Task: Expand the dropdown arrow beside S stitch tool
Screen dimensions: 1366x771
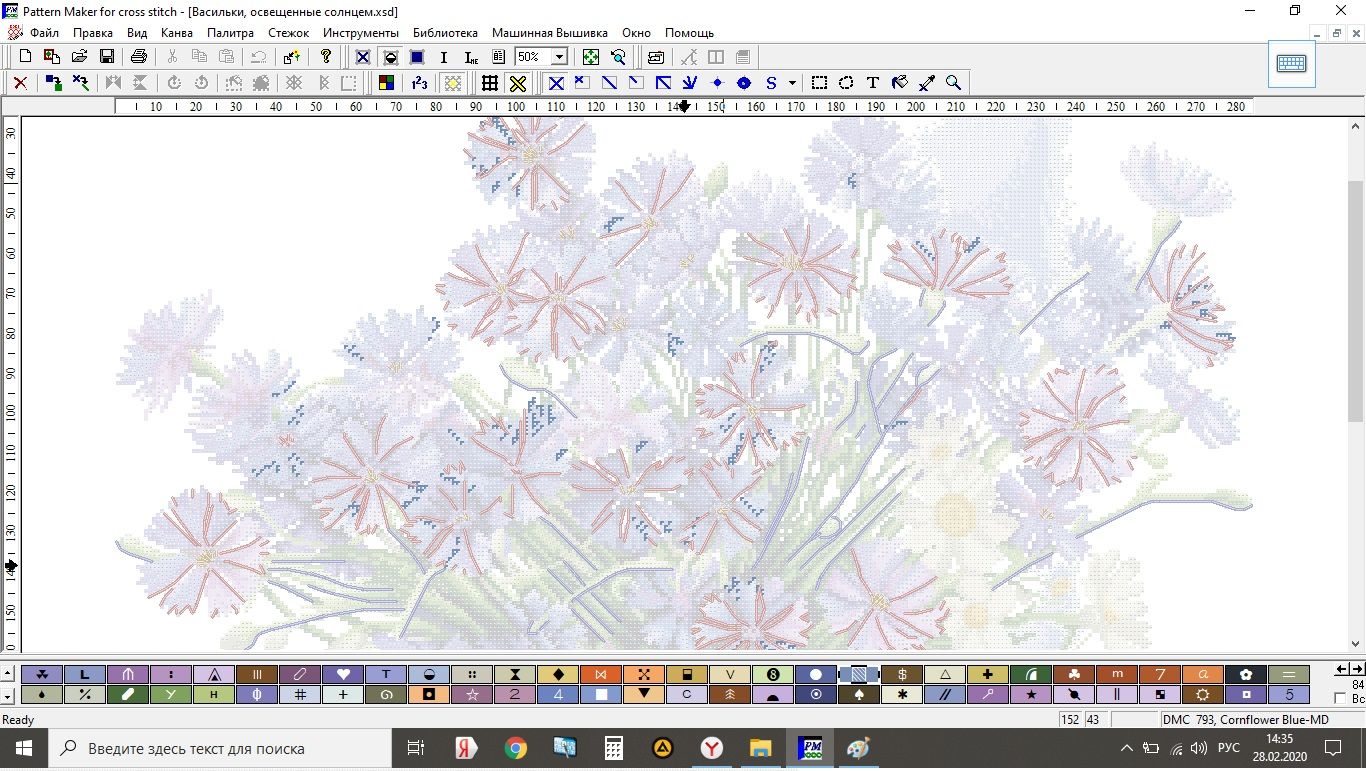Action: coord(792,83)
